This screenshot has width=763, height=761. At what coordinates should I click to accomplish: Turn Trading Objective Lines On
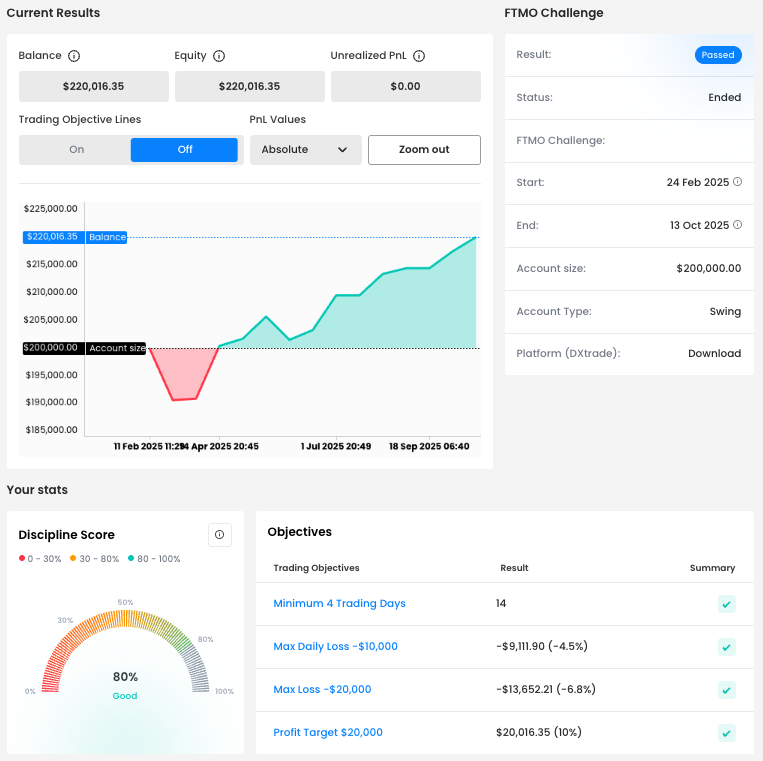pyautogui.click(x=77, y=150)
